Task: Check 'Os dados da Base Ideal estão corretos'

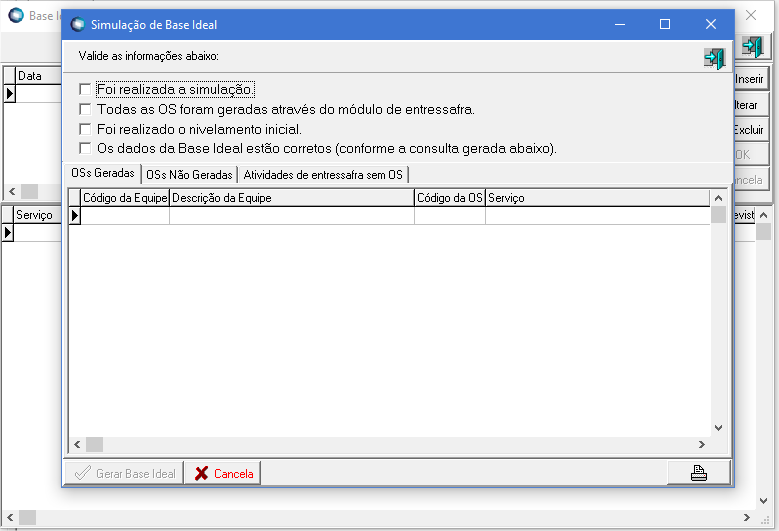Action: click(86, 148)
